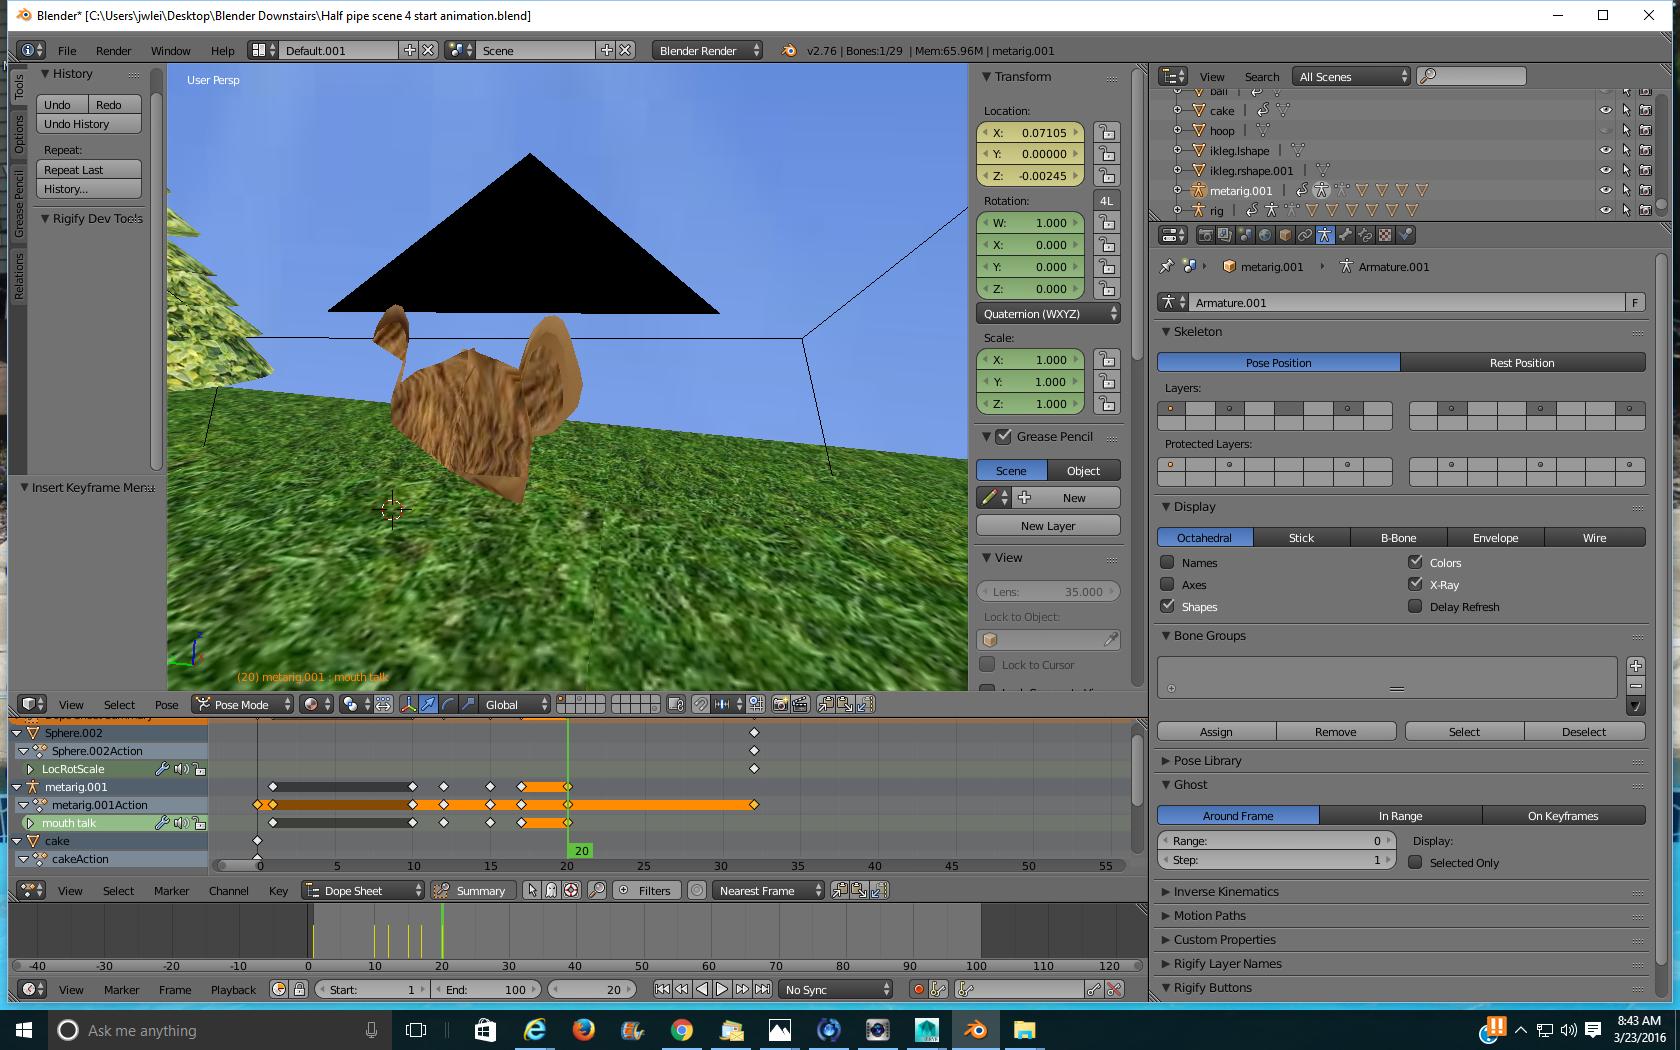
Task: Play the animation forward
Action: [722, 989]
